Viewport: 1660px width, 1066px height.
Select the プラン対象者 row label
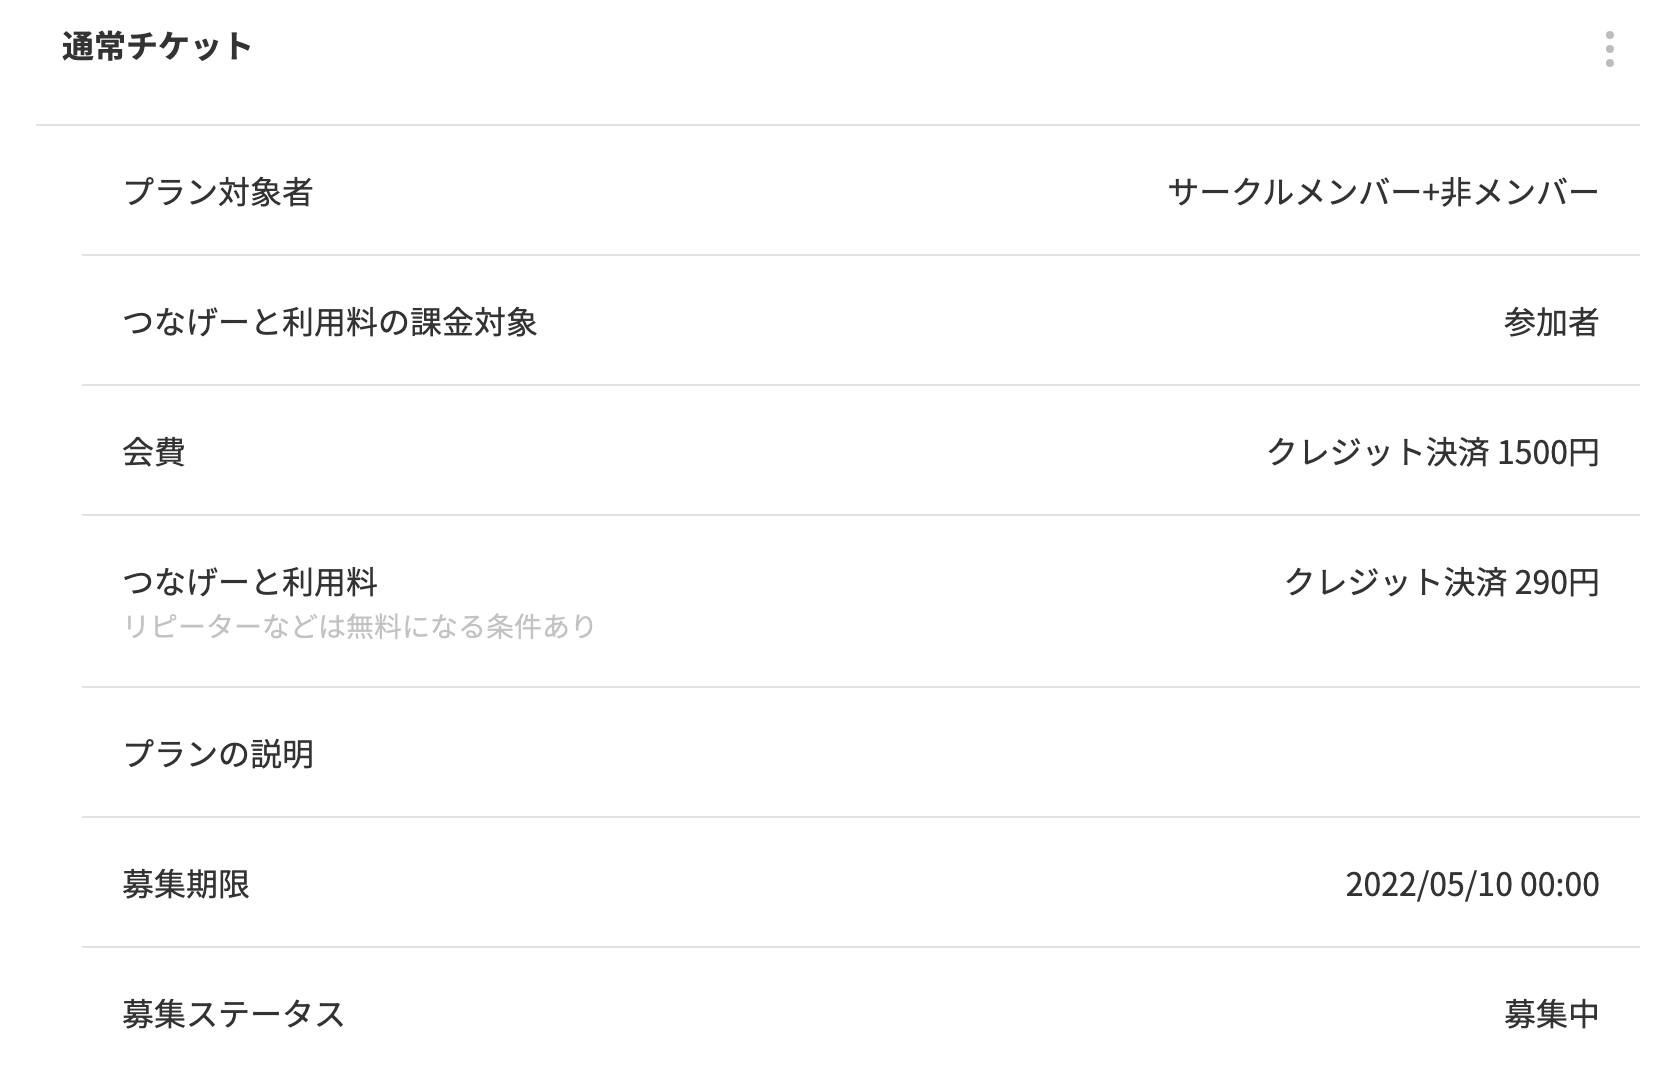click(218, 192)
